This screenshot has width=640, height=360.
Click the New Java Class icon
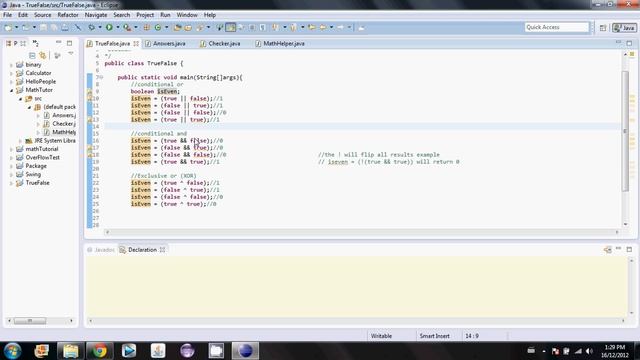pos(158,27)
